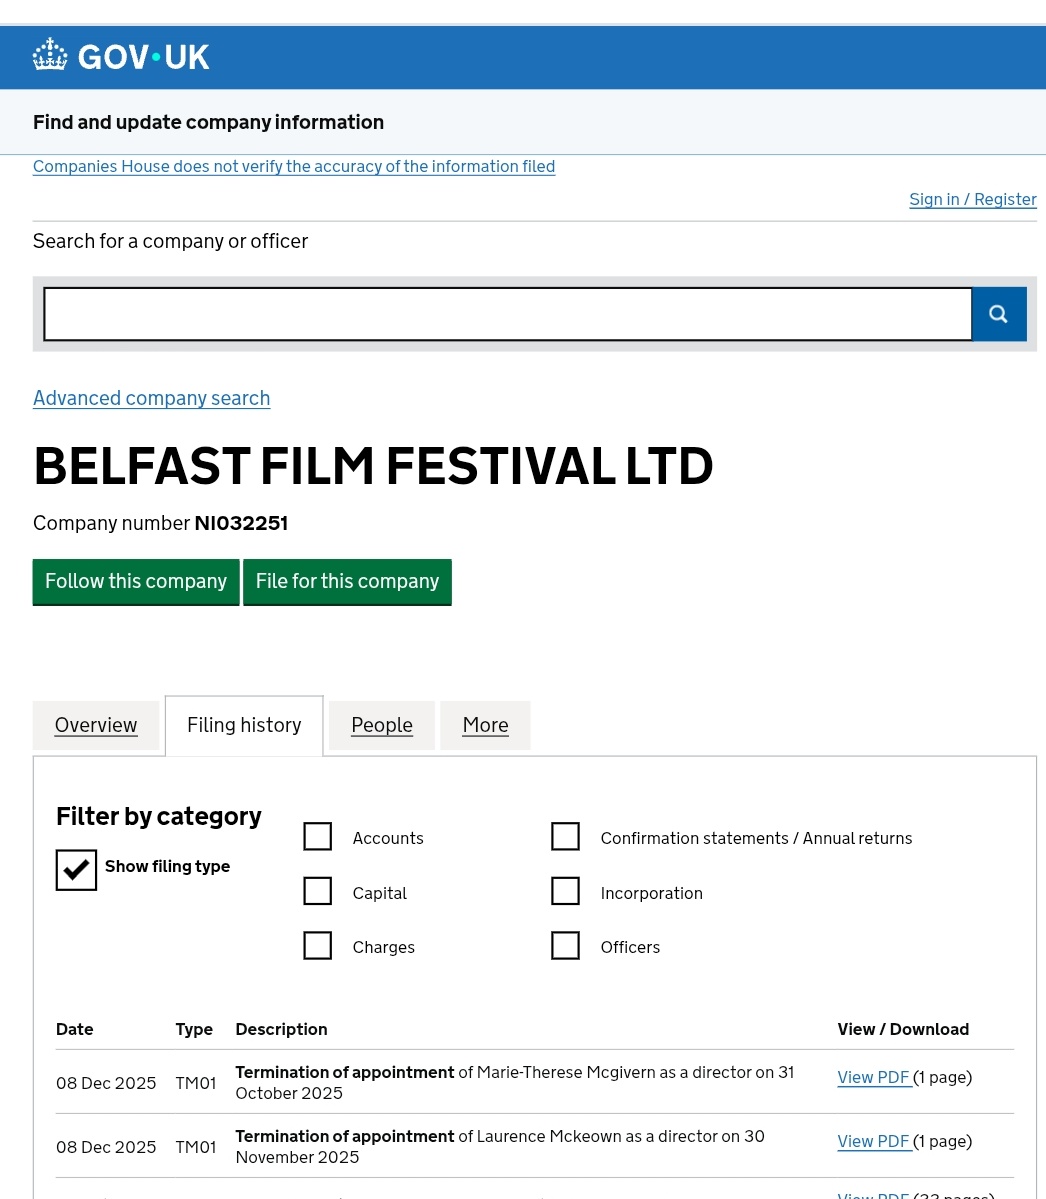Switch to the People tab
Image resolution: width=1046 pixels, height=1199 pixels.
pyautogui.click(x=382, y=725)
